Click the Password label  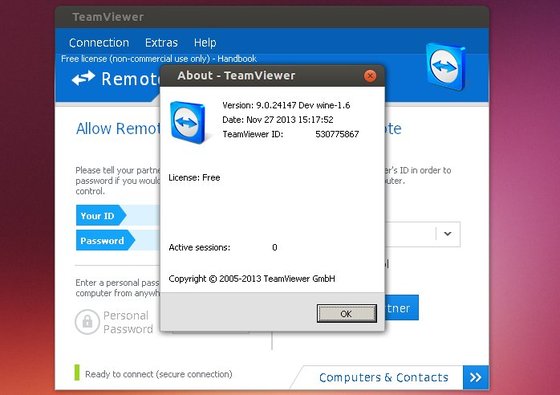(x=106, y=241)
